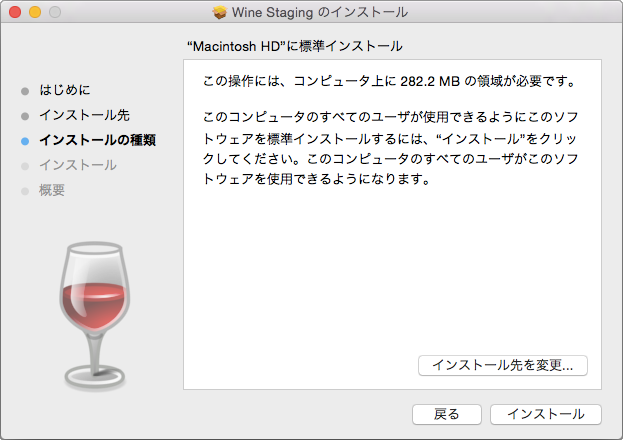
Task: Click the paragraph starting このコンピュータのすべてのユーザ
Action: [390, 148]
